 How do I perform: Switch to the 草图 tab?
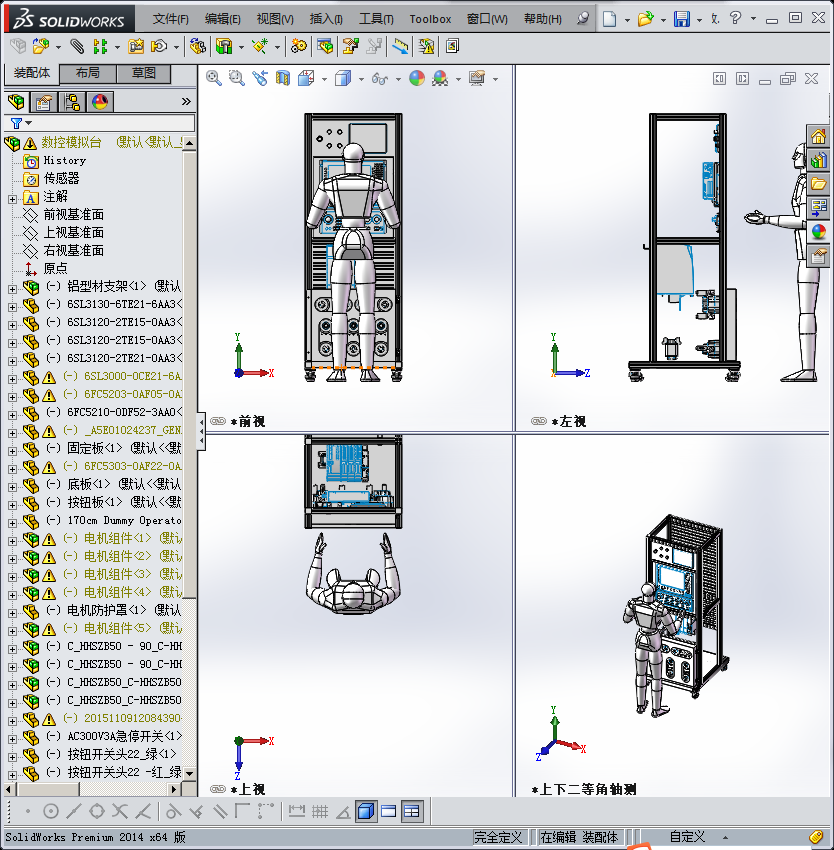pos(144,73)
